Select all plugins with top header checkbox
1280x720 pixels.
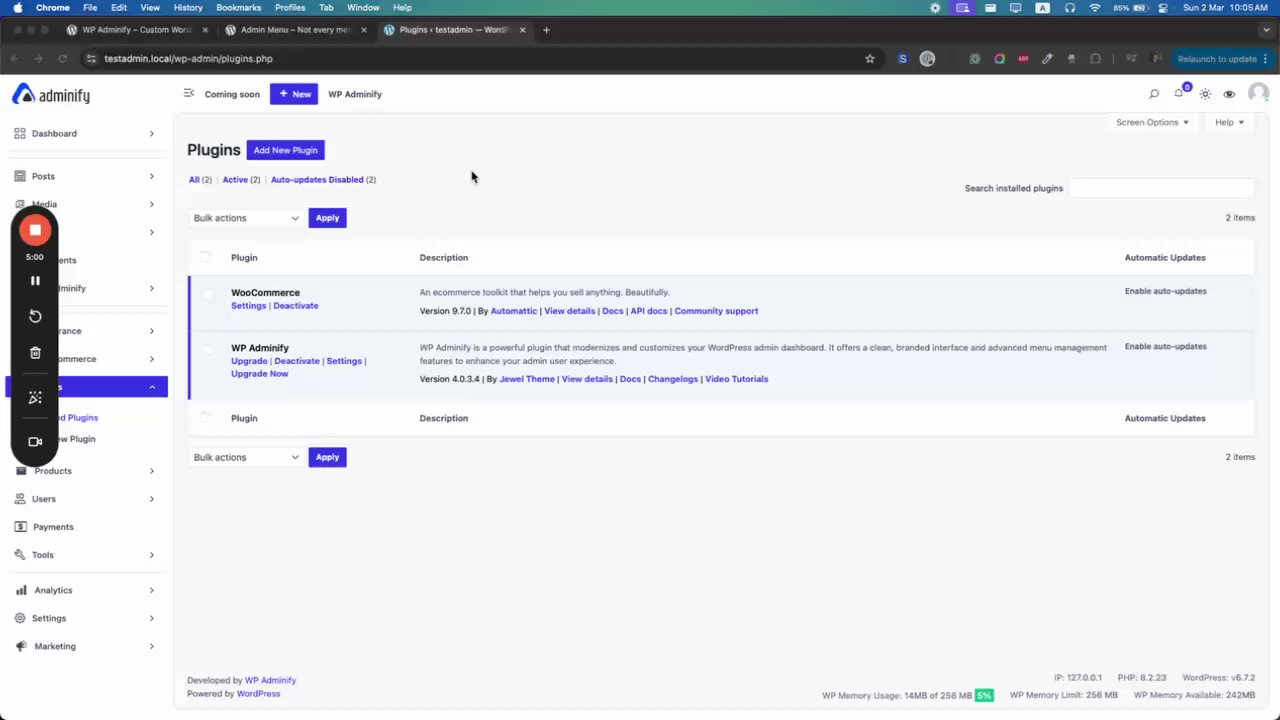point(205,257)
